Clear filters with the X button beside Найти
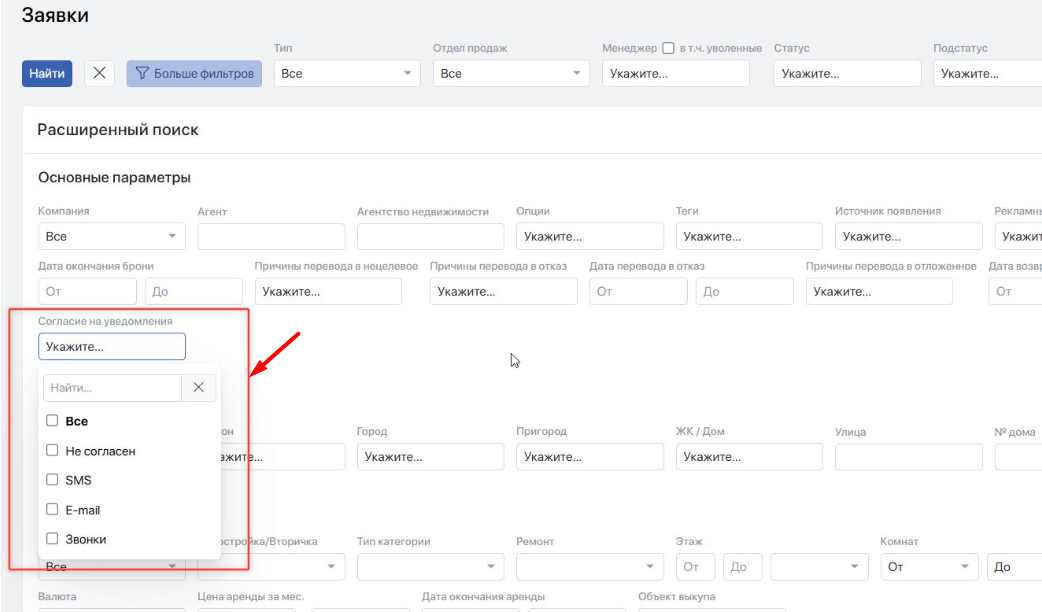The height and width of the screenshot is (612, 1042). point(99,73)
